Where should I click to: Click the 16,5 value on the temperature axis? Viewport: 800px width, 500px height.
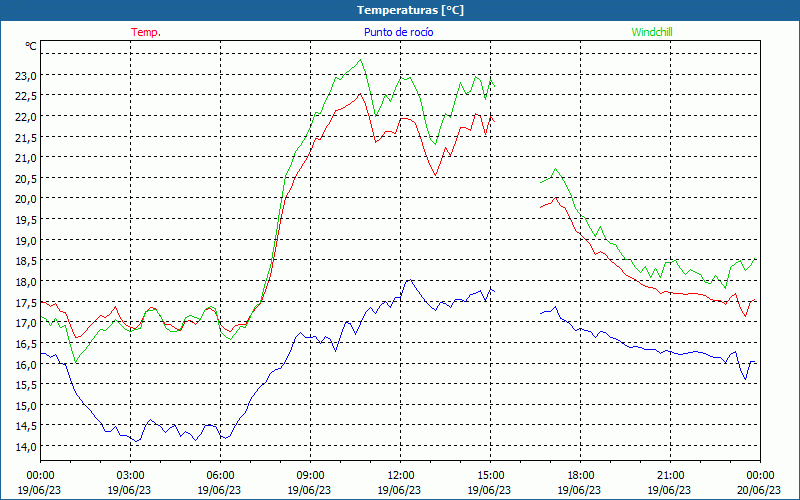pos(26,343)
